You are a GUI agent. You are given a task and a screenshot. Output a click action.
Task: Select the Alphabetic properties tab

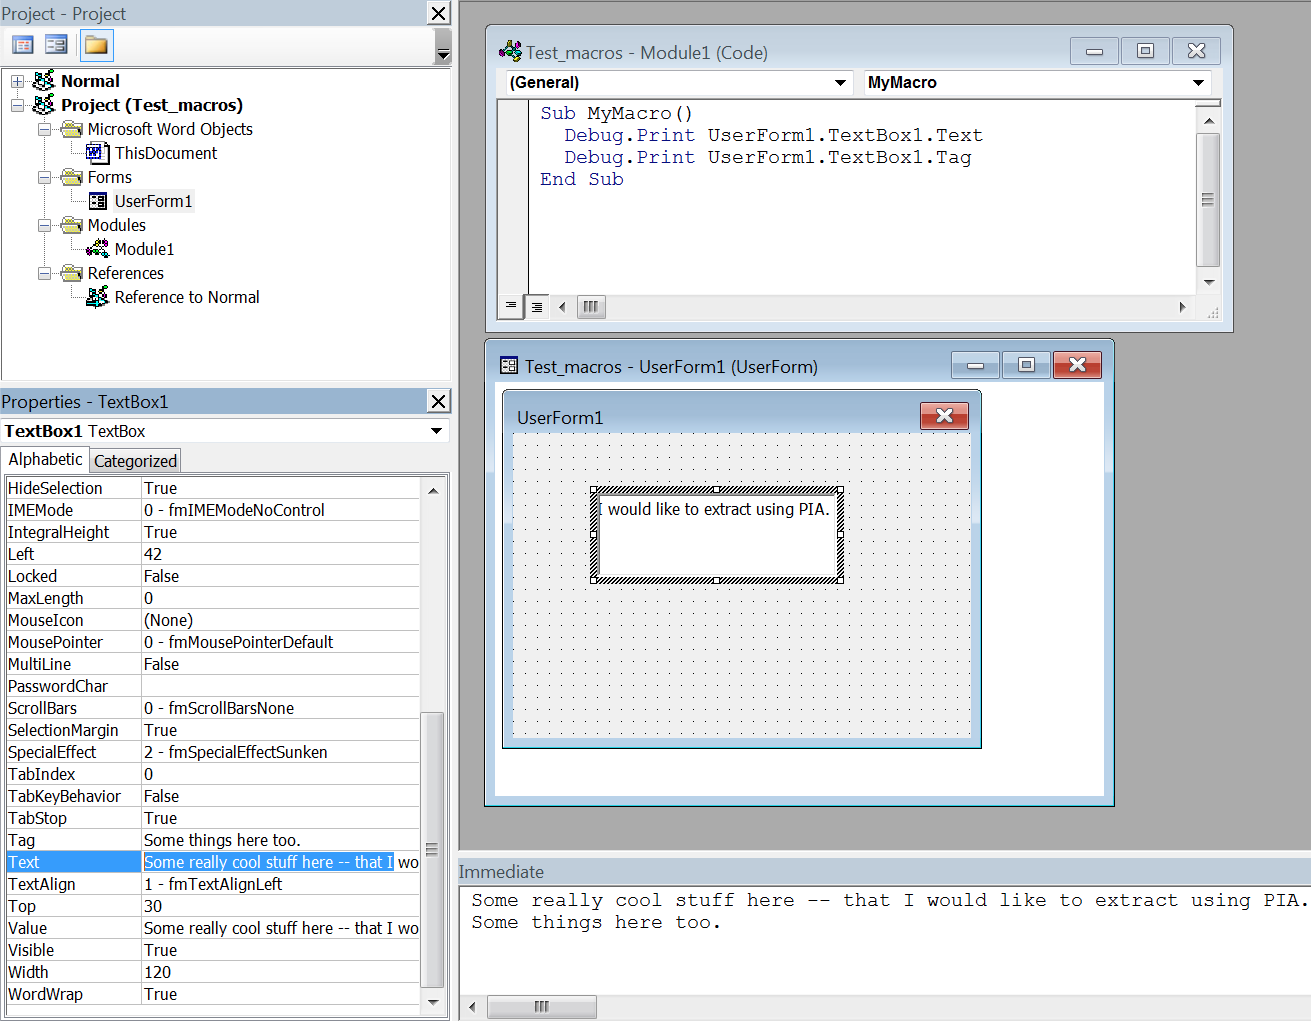(x=45, y=459)
